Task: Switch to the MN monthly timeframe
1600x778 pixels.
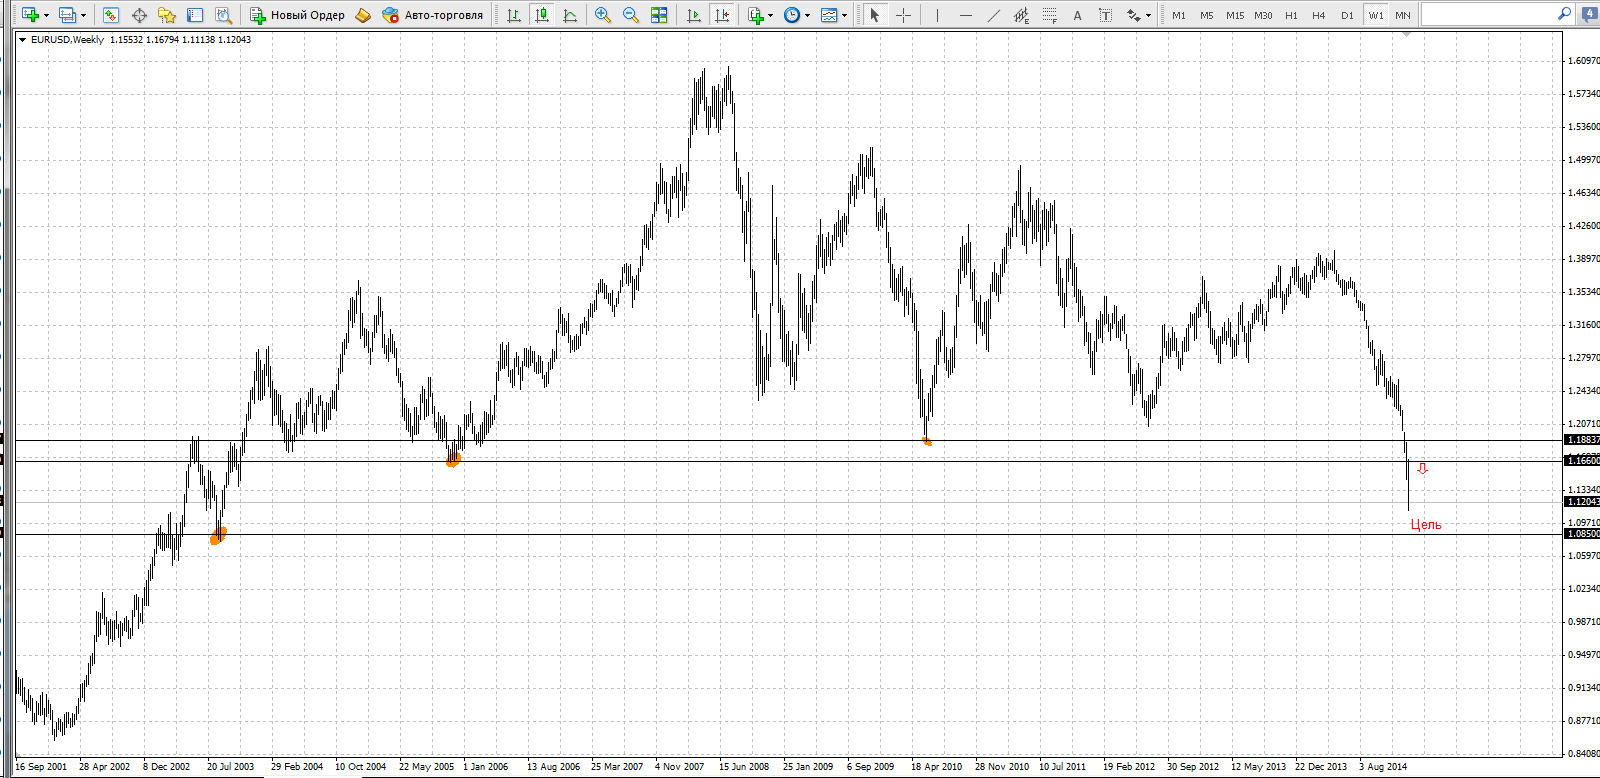Action: coord(1403,15)
